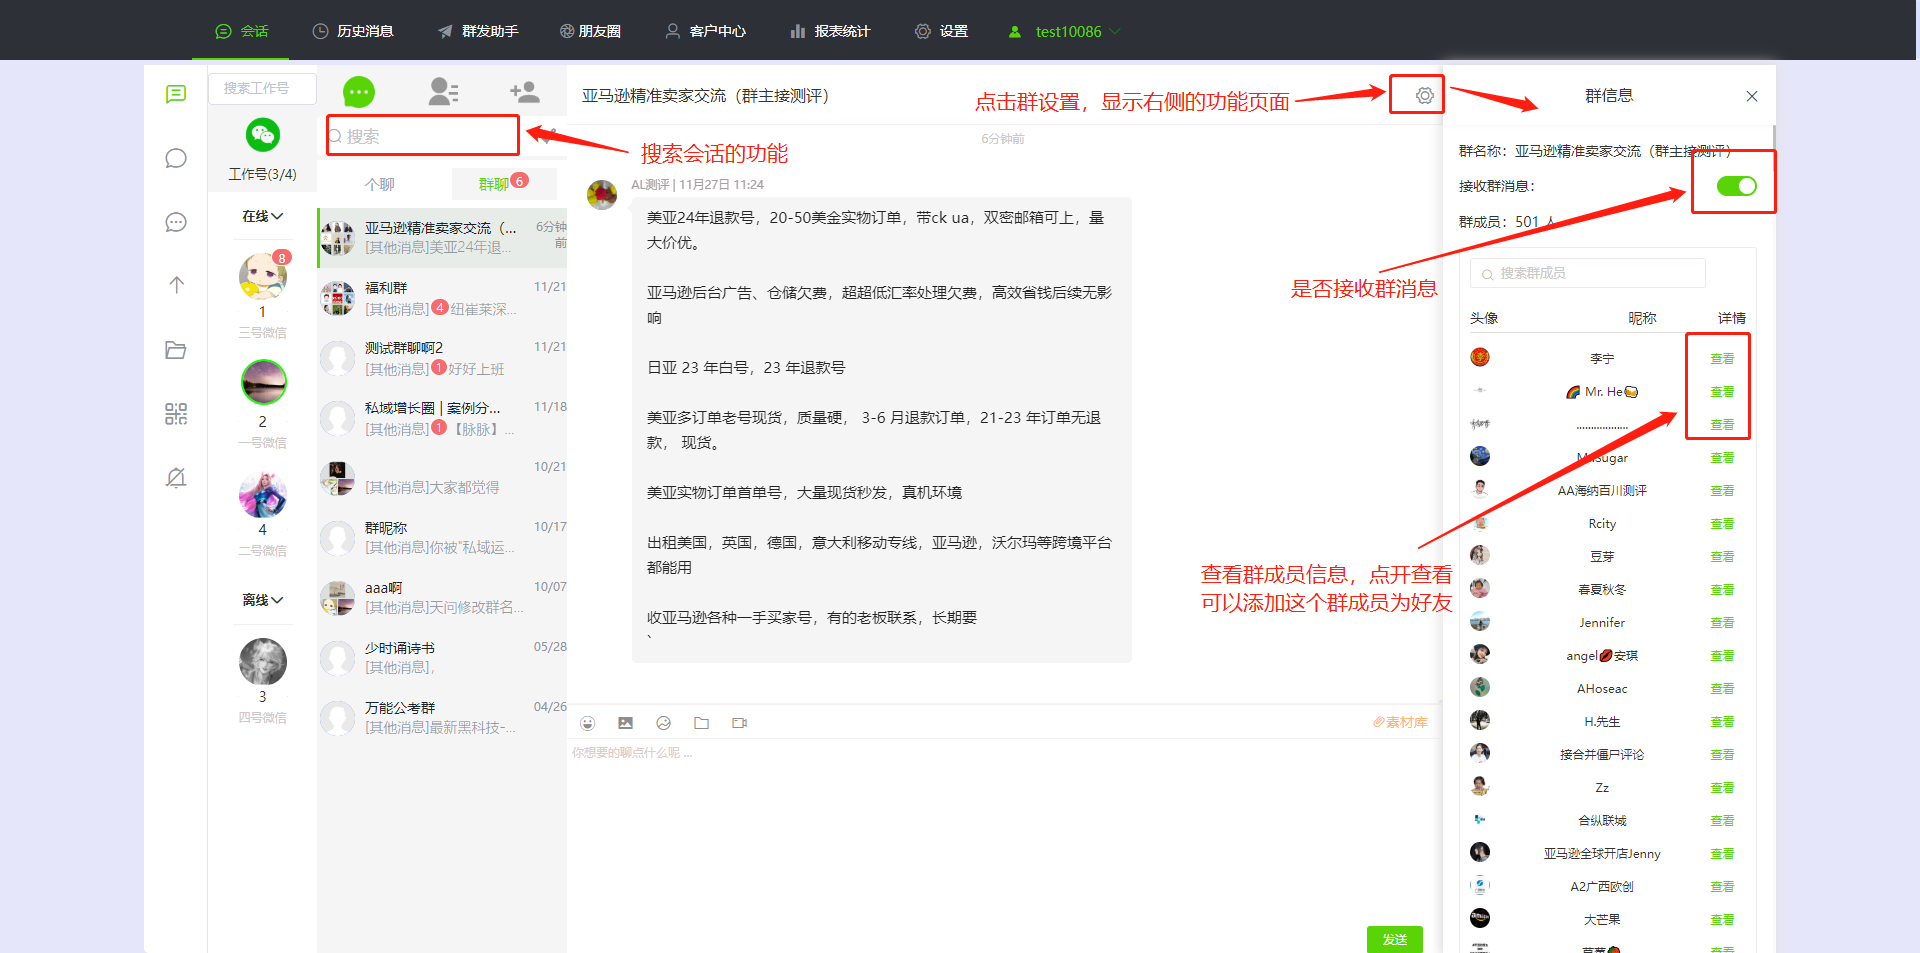
Task: Click the group settings gear icon
Action: (x=1424, y=95)
